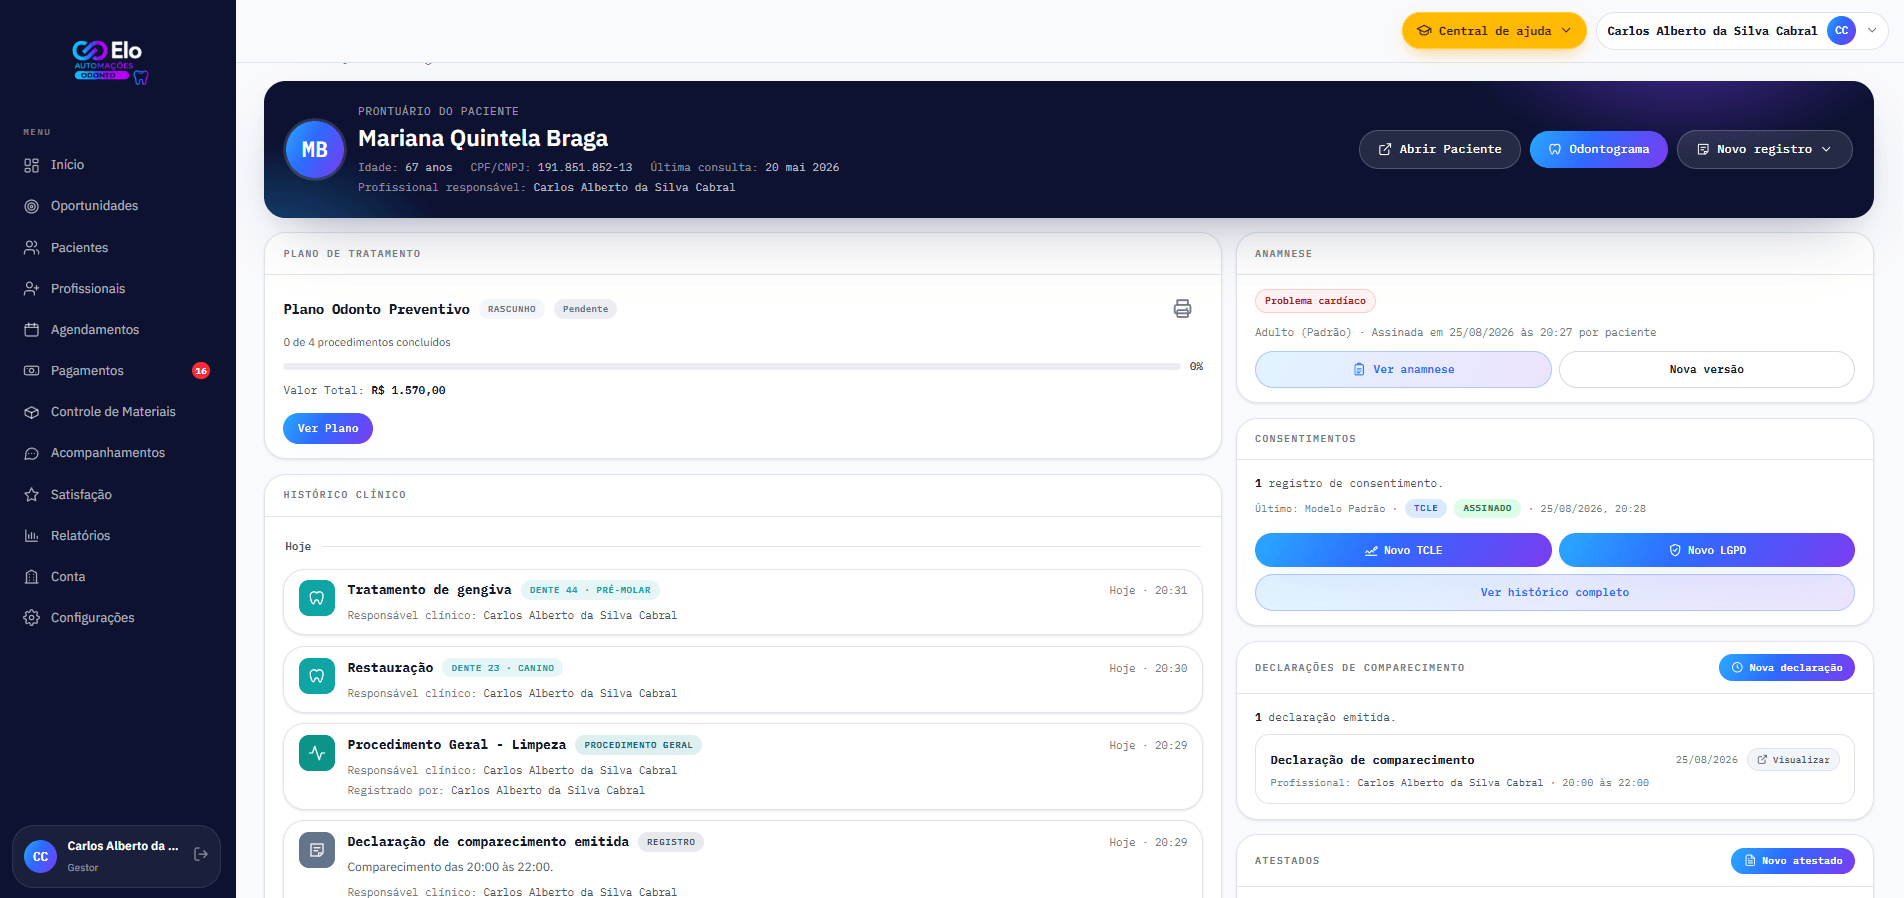The image size is (1904, 898).
Task: Expand the Novo registro dropdown
Action: [x=1764, y=149]
